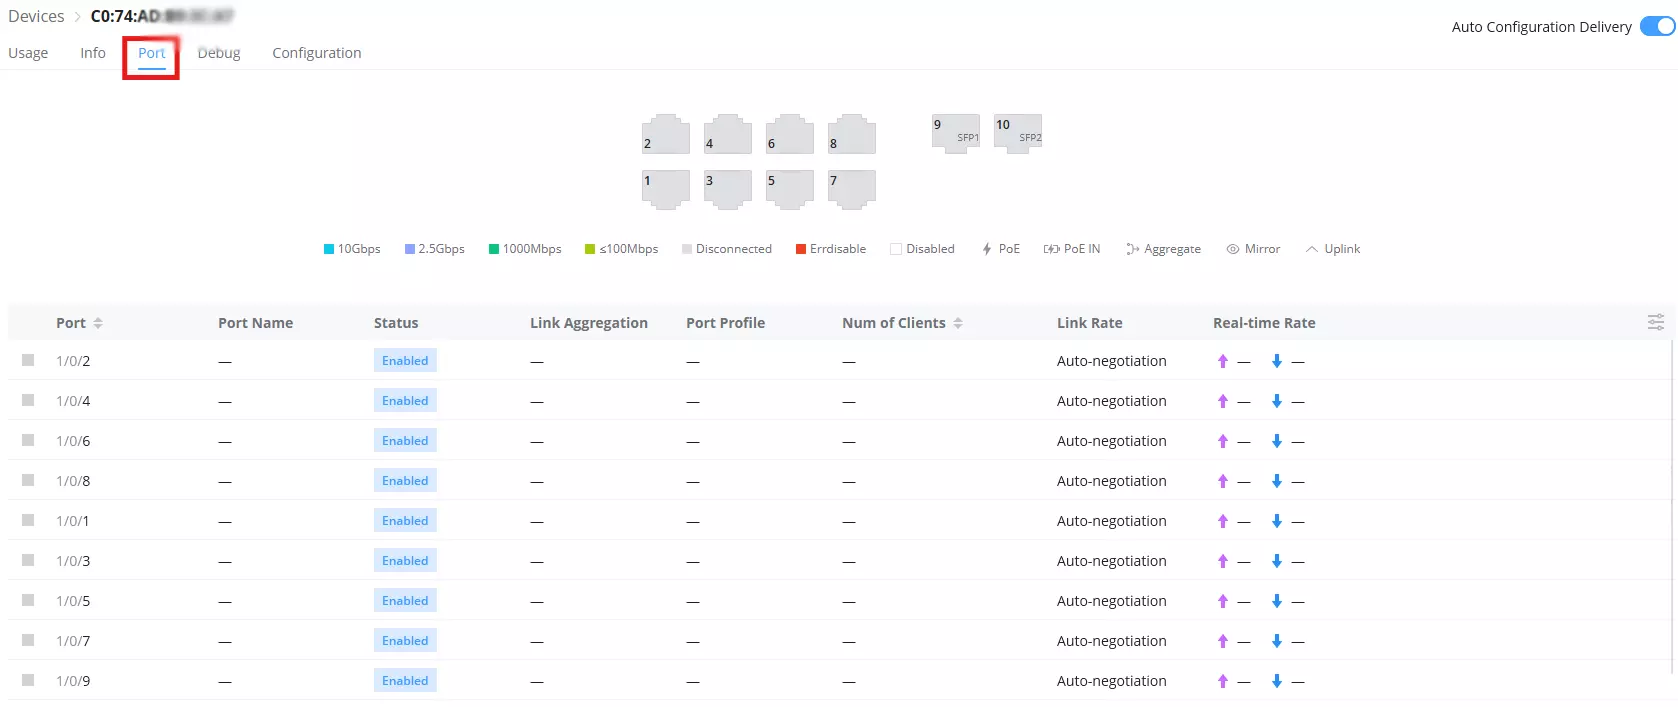Click the PoE lightning legend icon
Screen dimensions: 1678x707
click(x=987, y=249)
